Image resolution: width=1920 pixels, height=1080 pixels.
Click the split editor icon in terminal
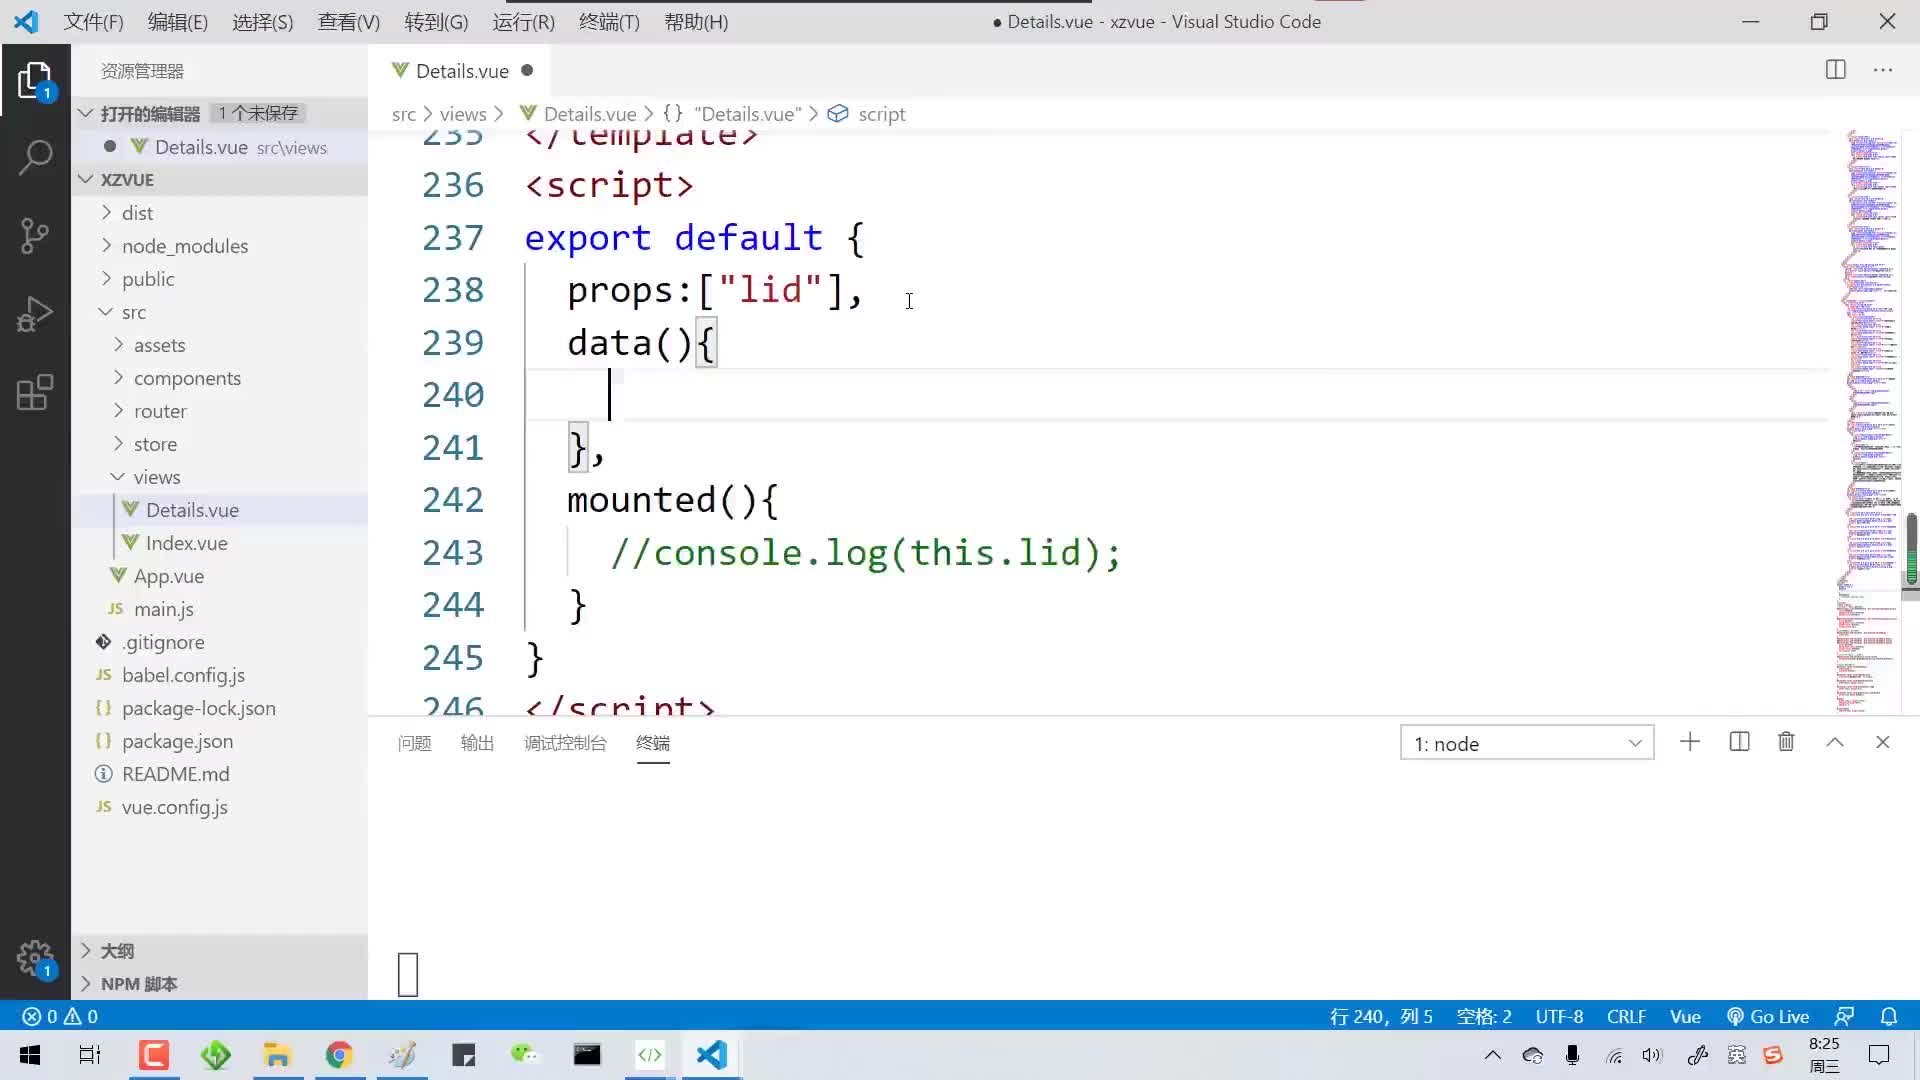(1741, 741)
